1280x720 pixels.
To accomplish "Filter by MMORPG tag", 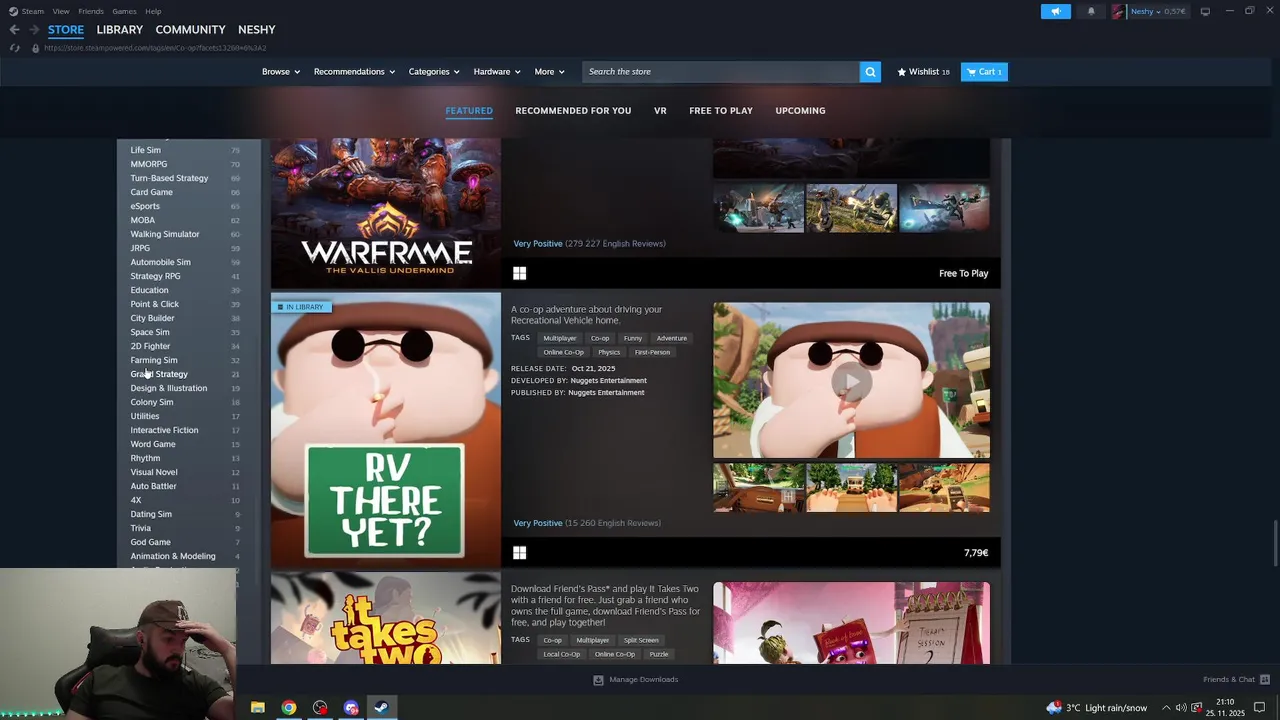I will 148,164.
